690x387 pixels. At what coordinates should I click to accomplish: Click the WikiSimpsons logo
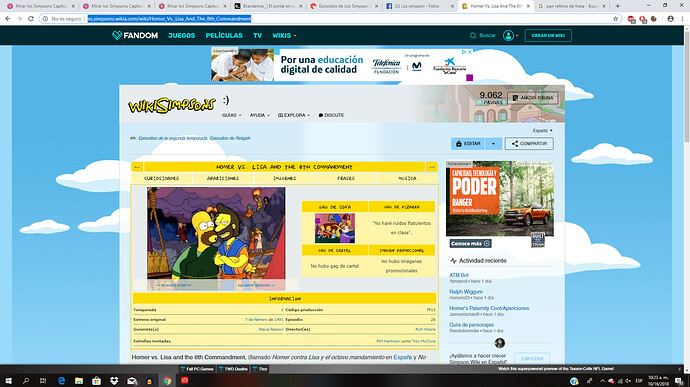[172, 106]
